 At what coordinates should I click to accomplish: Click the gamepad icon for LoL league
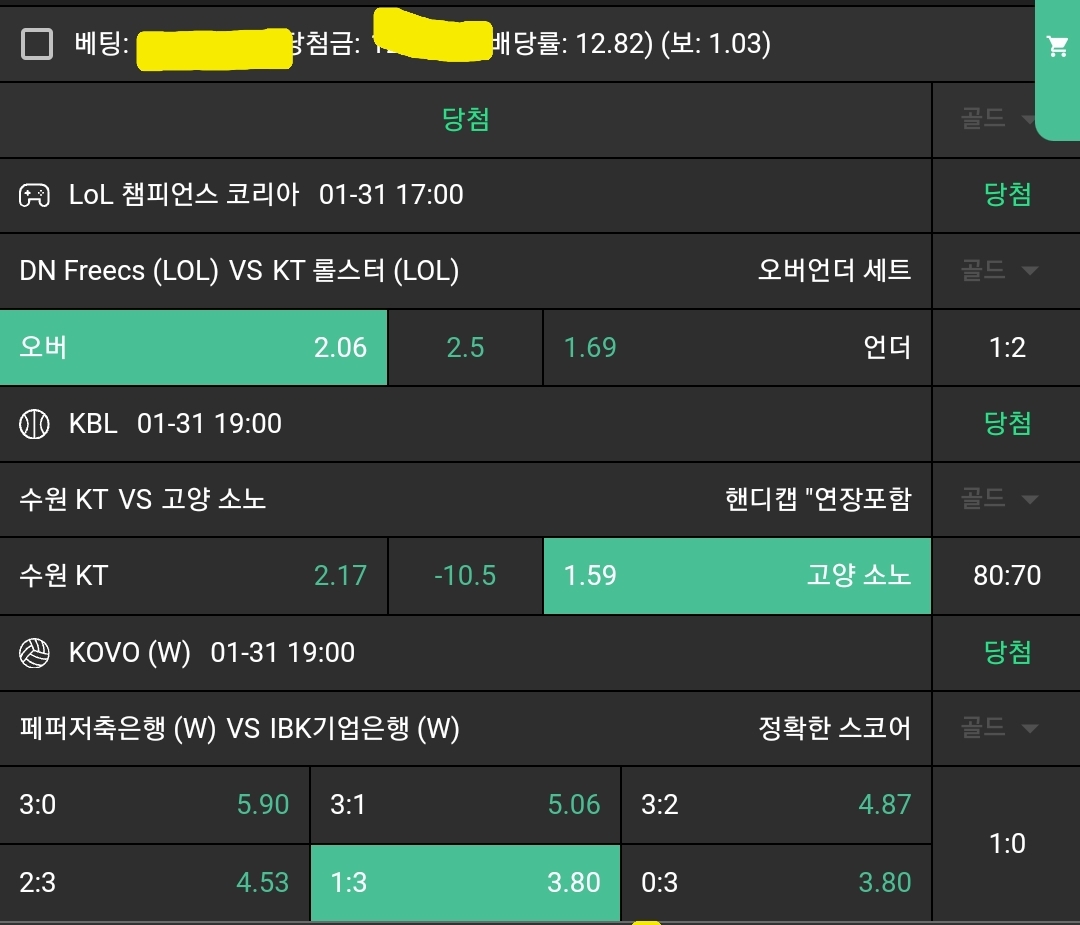34,195
